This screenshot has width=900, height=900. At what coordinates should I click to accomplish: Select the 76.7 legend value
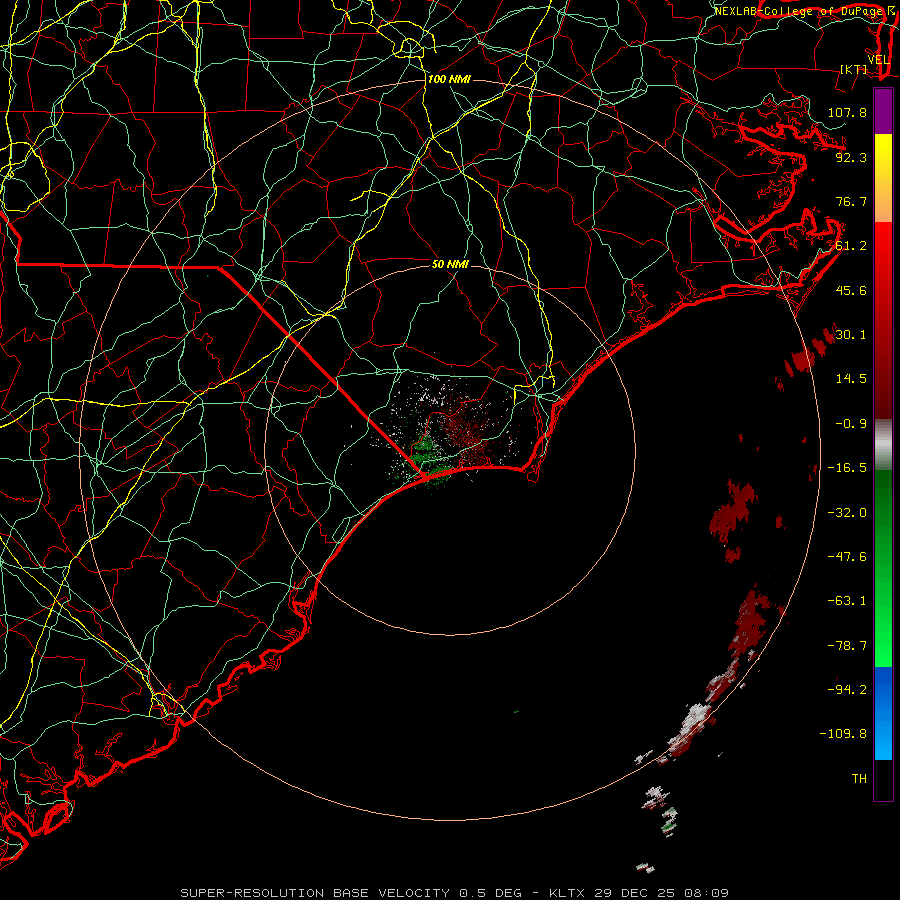tap(851, 201)
